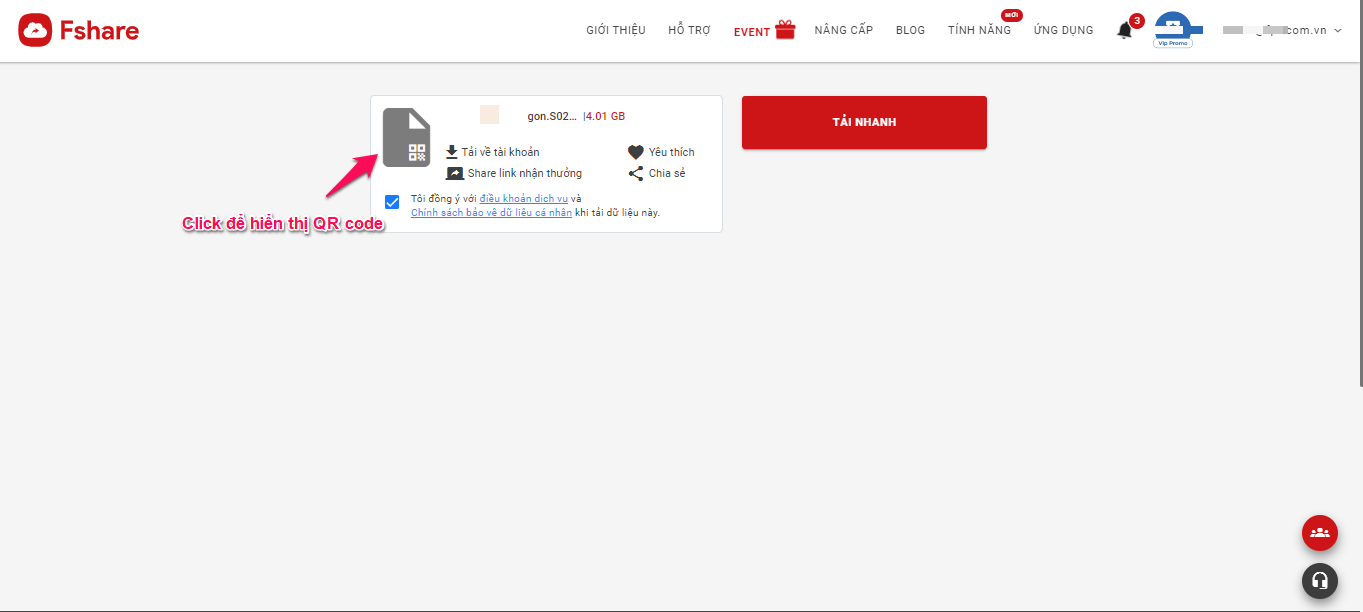Open the EVENT page
This screenshot has width=1363, height=612.
click(x=750, y=31)
